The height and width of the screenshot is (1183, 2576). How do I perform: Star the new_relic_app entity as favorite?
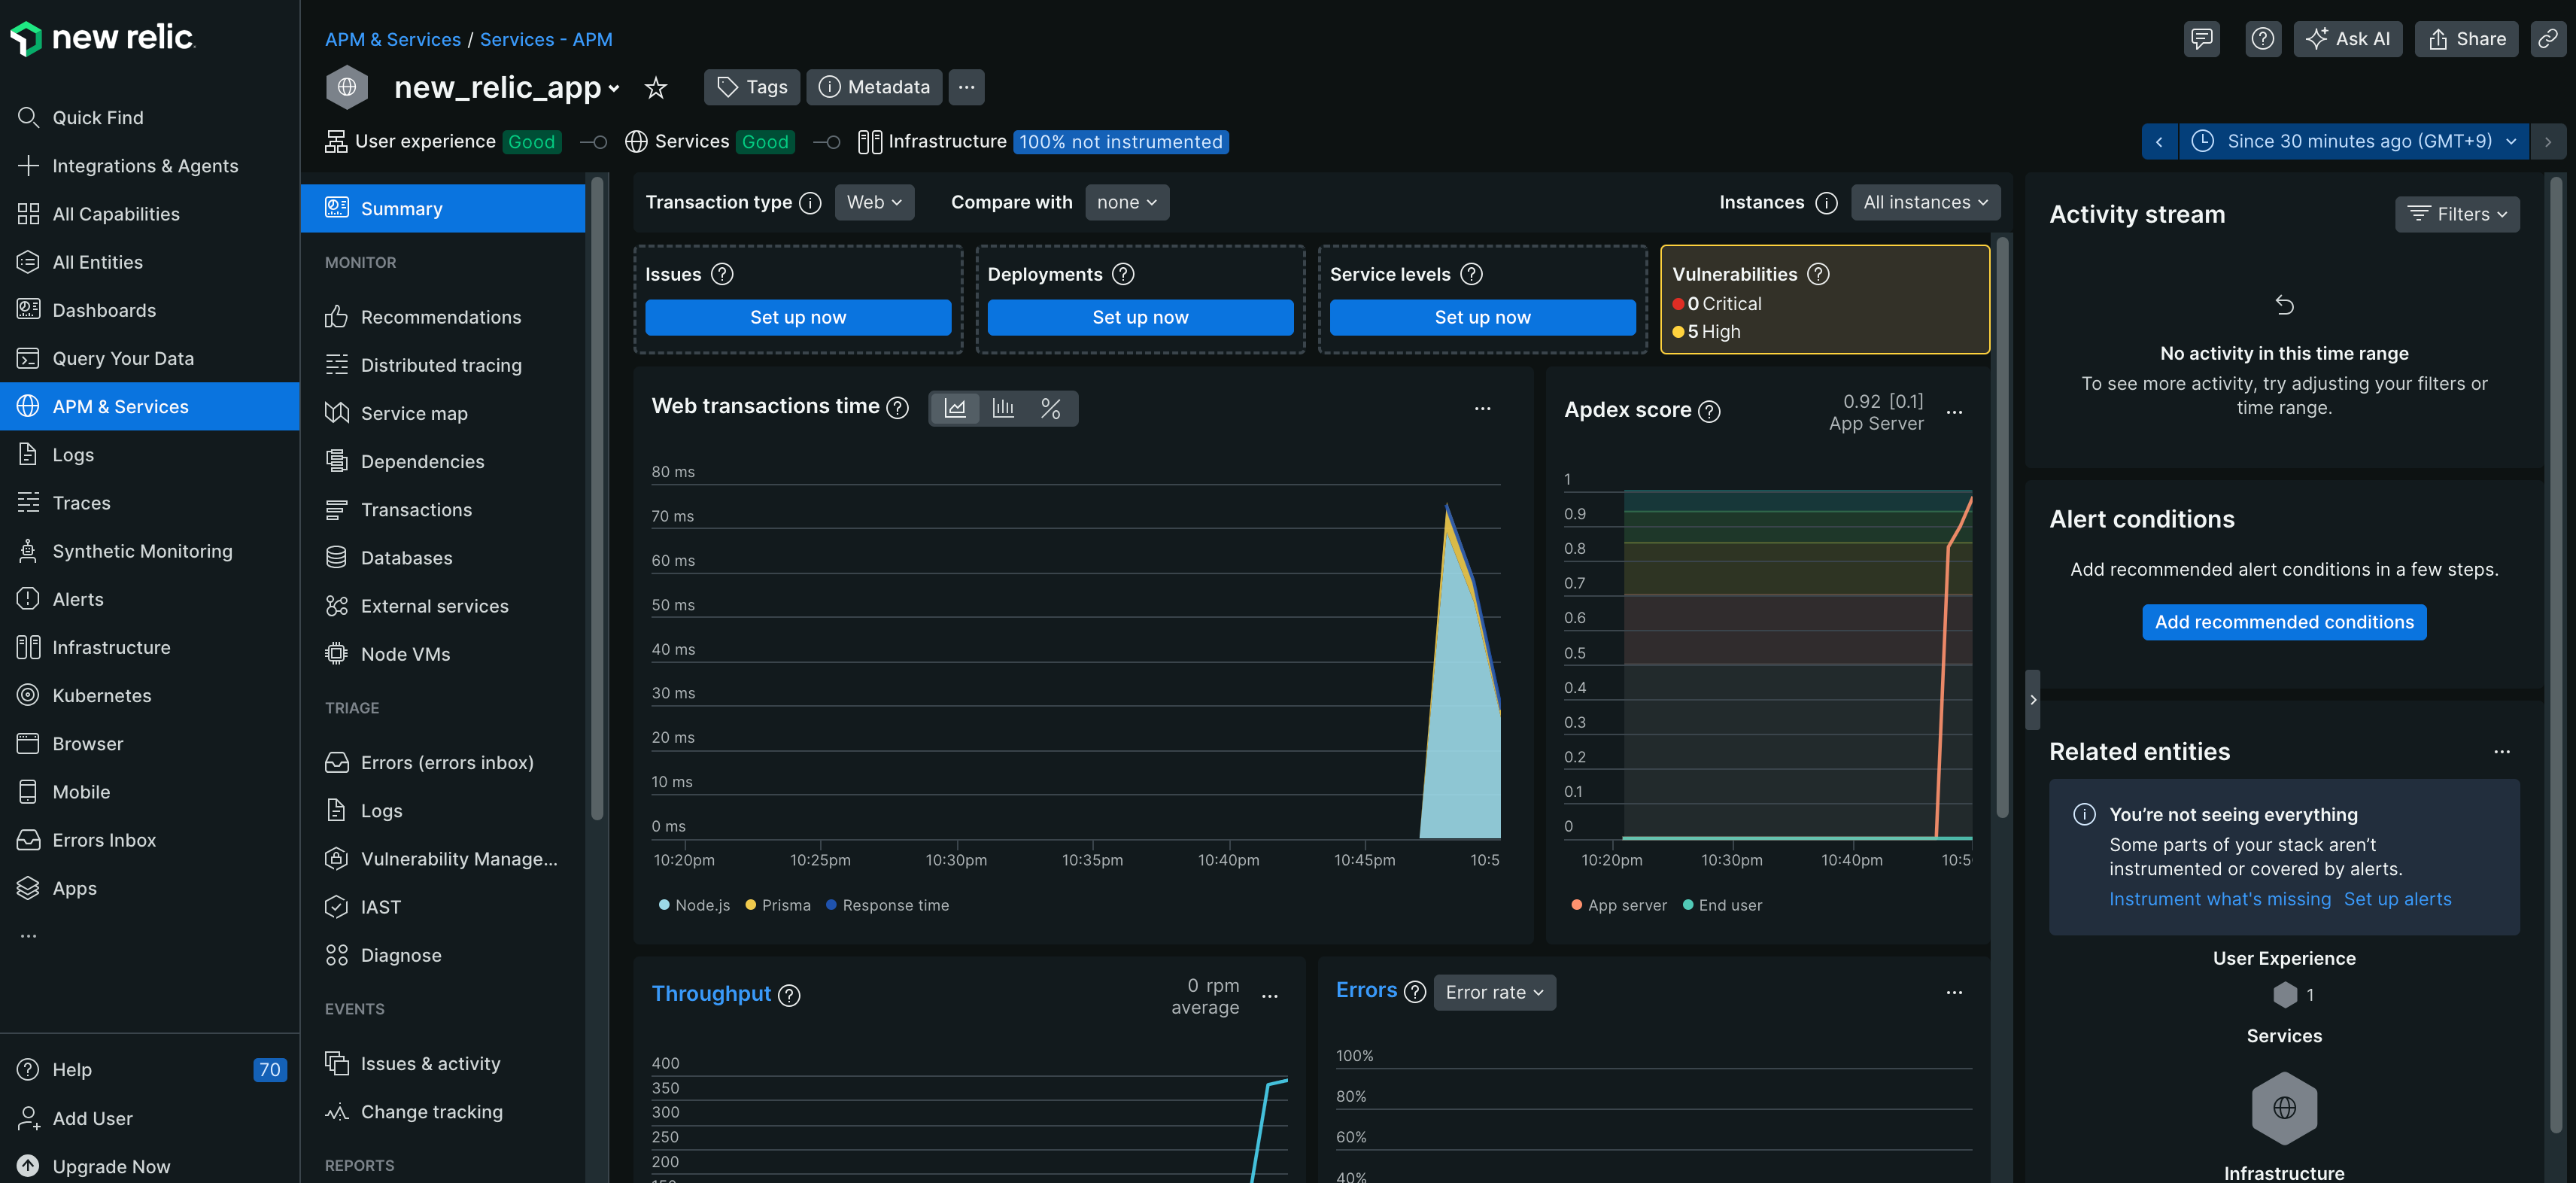655,87
